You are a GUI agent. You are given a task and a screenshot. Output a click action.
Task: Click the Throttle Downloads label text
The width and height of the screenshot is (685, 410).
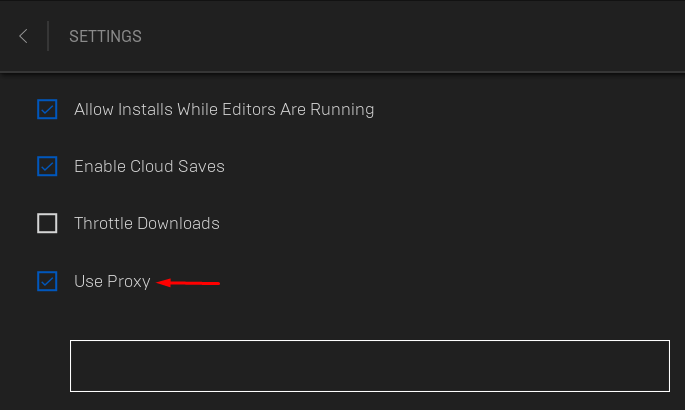(x=147, y=224)
